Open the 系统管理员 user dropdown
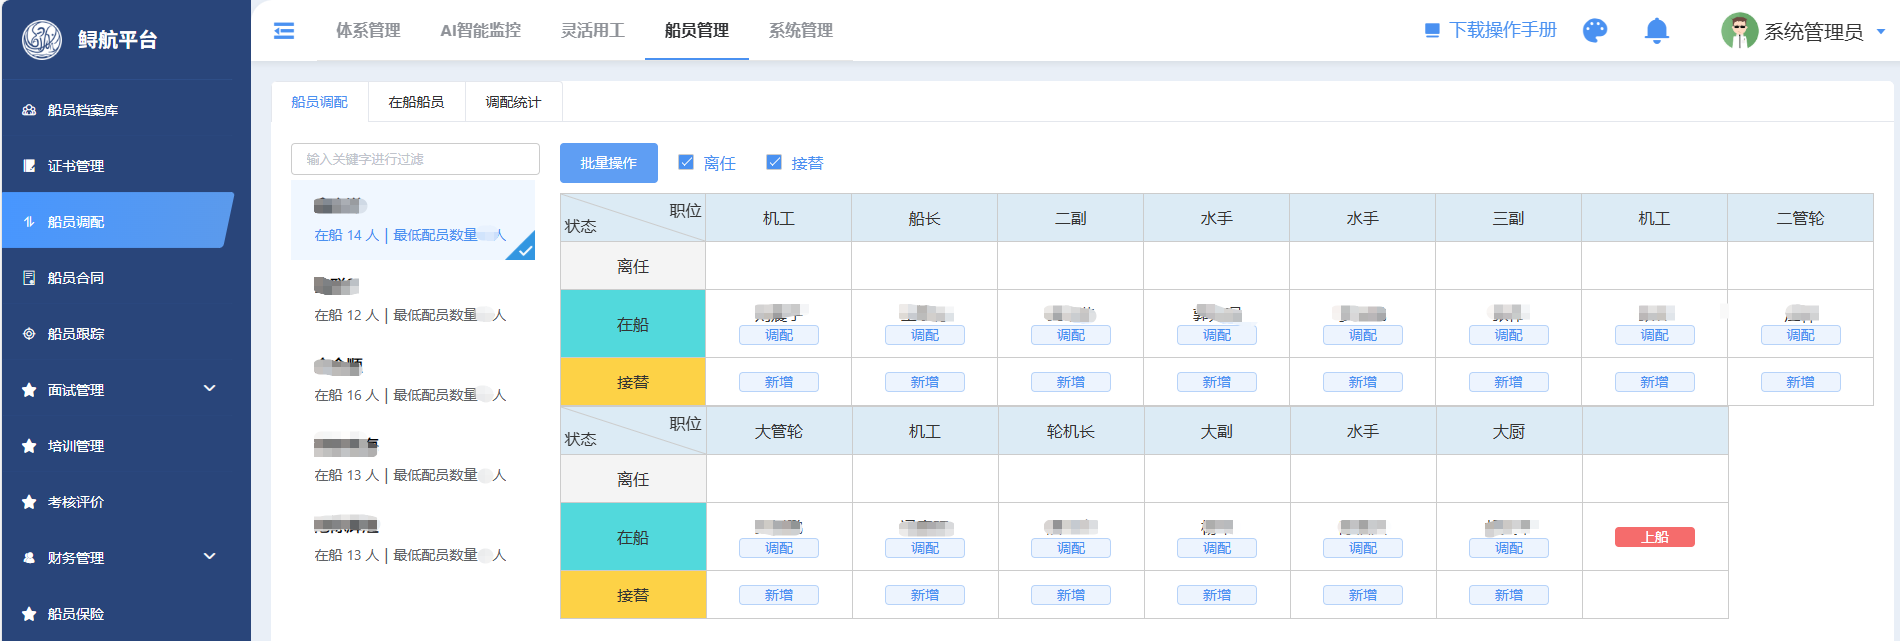Image resolution: width=1900 pixels, height=641 pixels. coord(1880,32)
